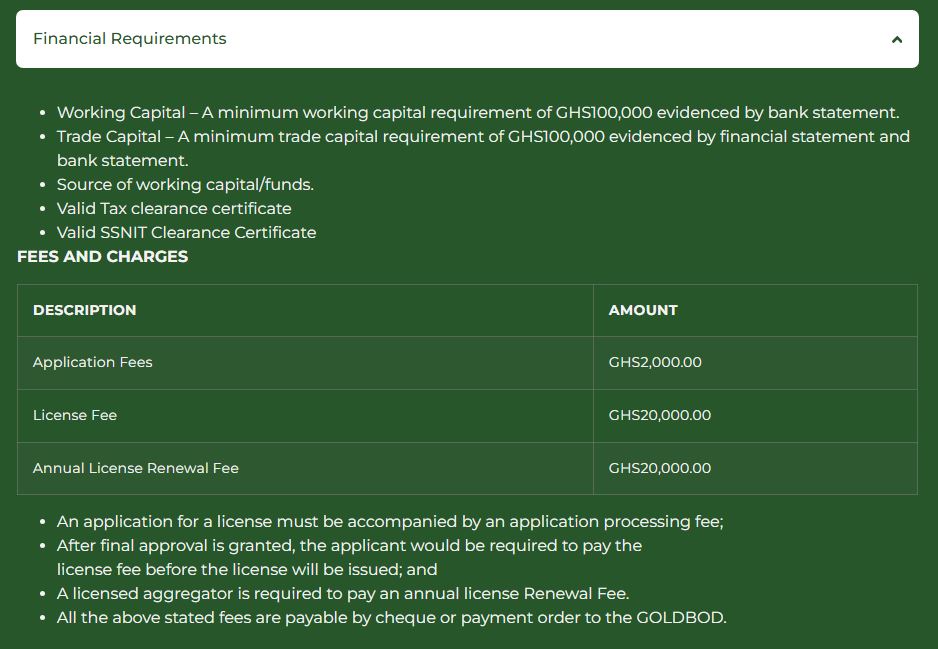The width and height of the screenshot is (938, 649).
Task: Click the Financial Requirements accordion title
Action: click(129, 39)
